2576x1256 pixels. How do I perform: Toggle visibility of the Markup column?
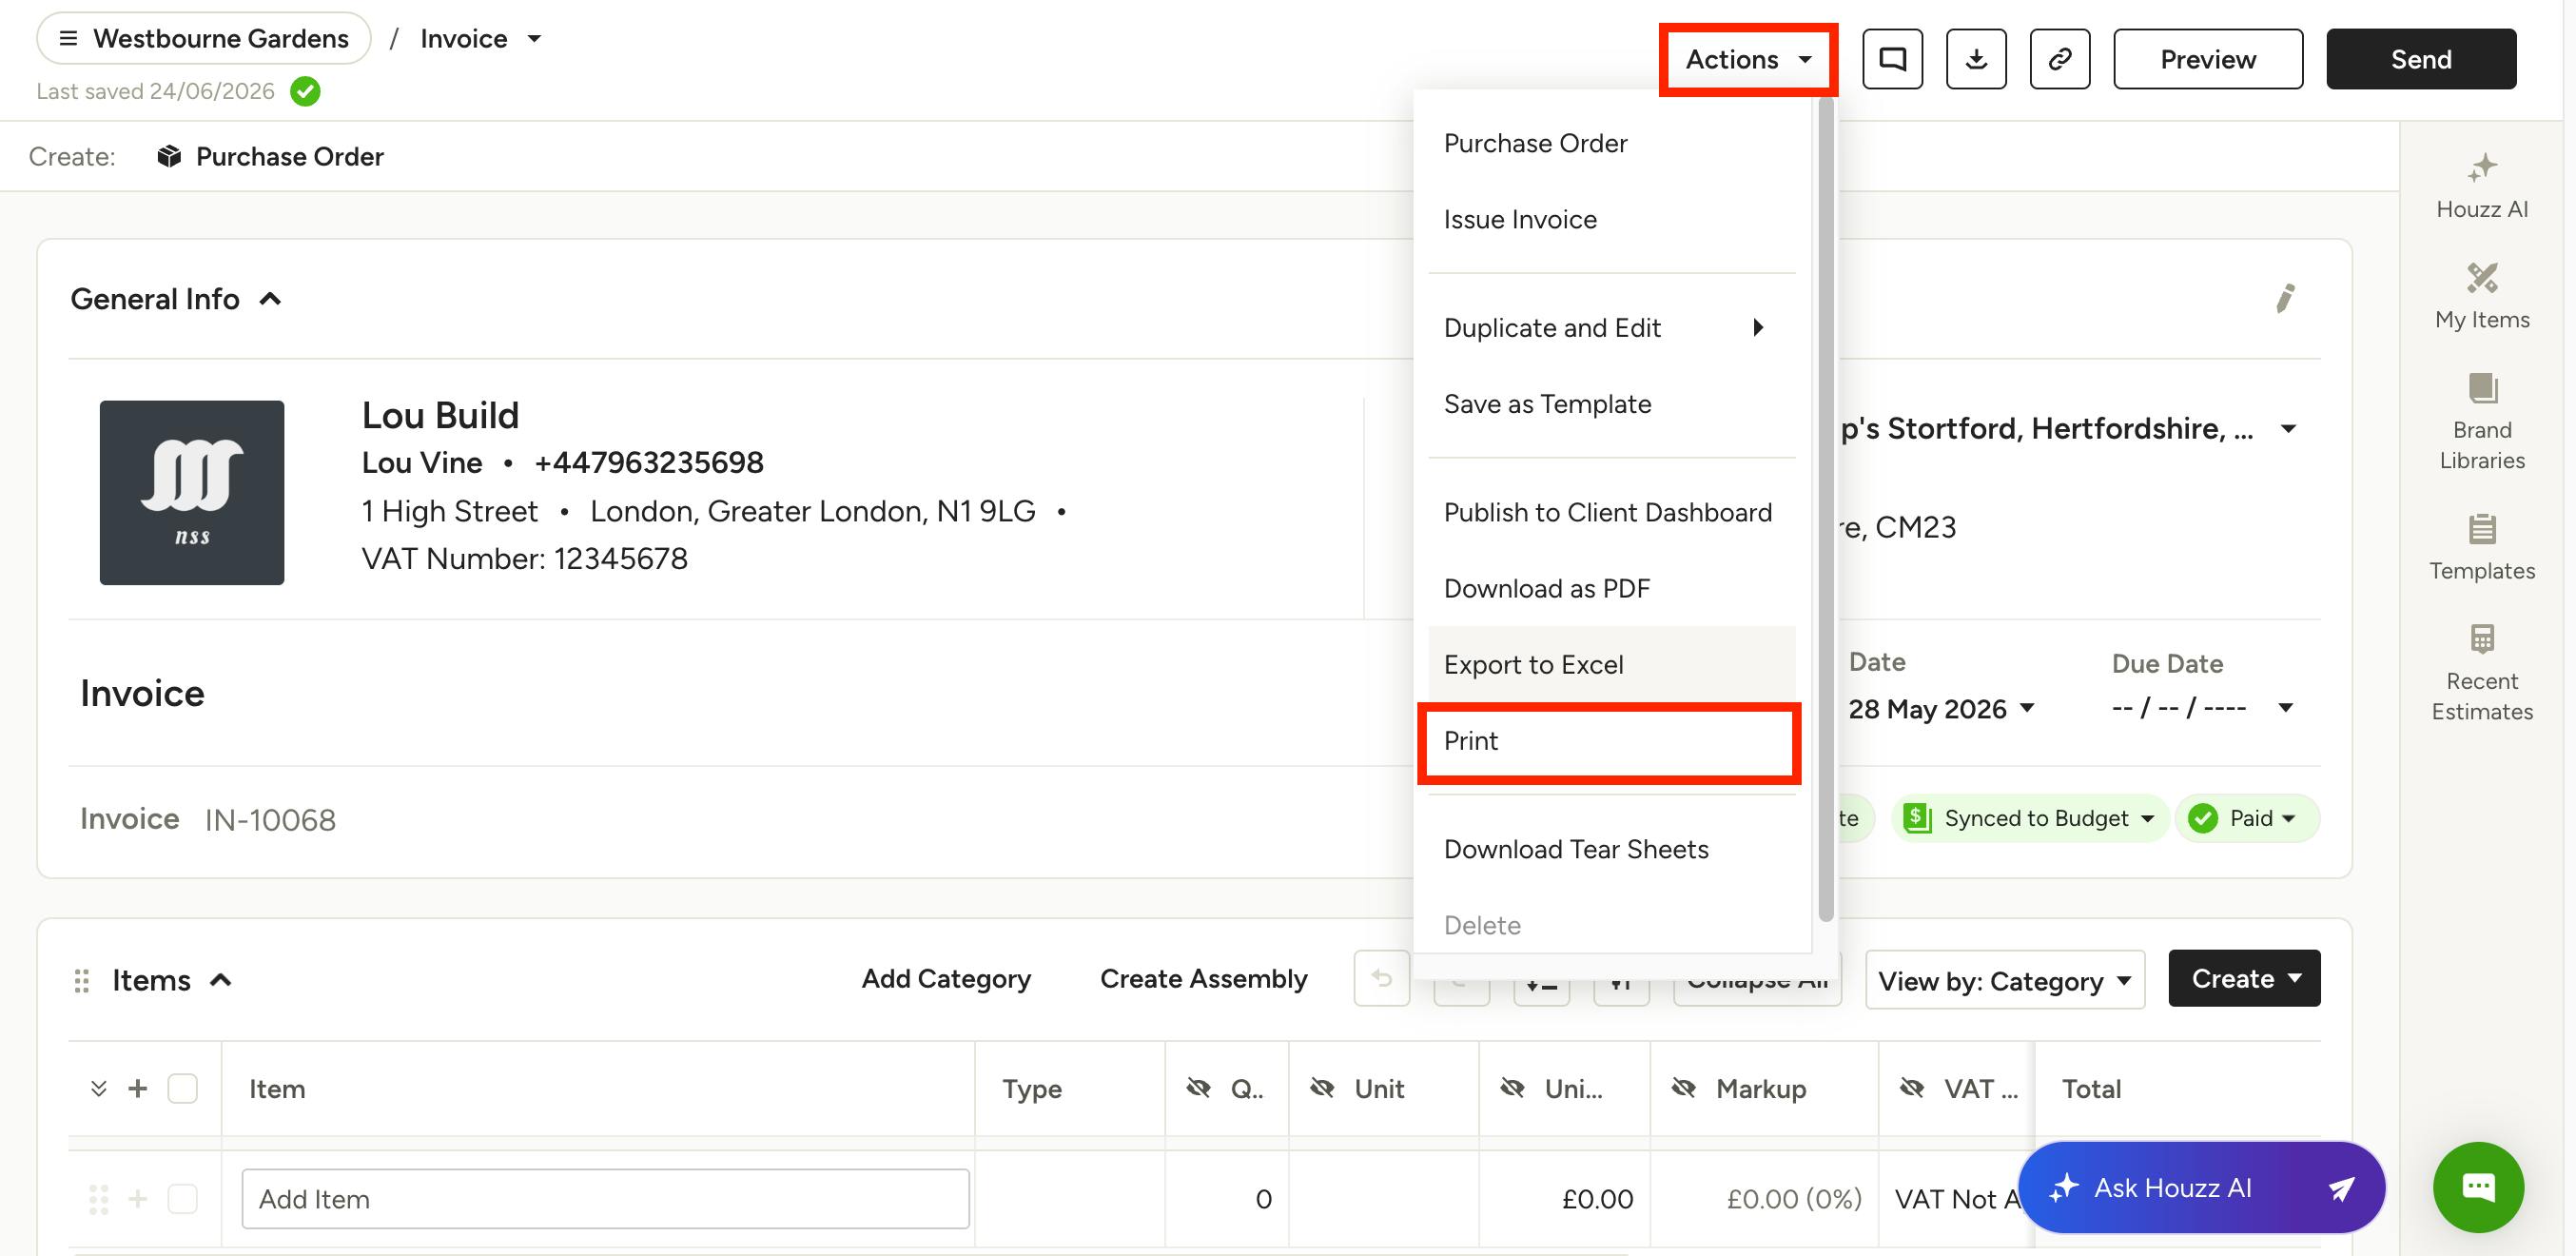coord(1684,1087)
